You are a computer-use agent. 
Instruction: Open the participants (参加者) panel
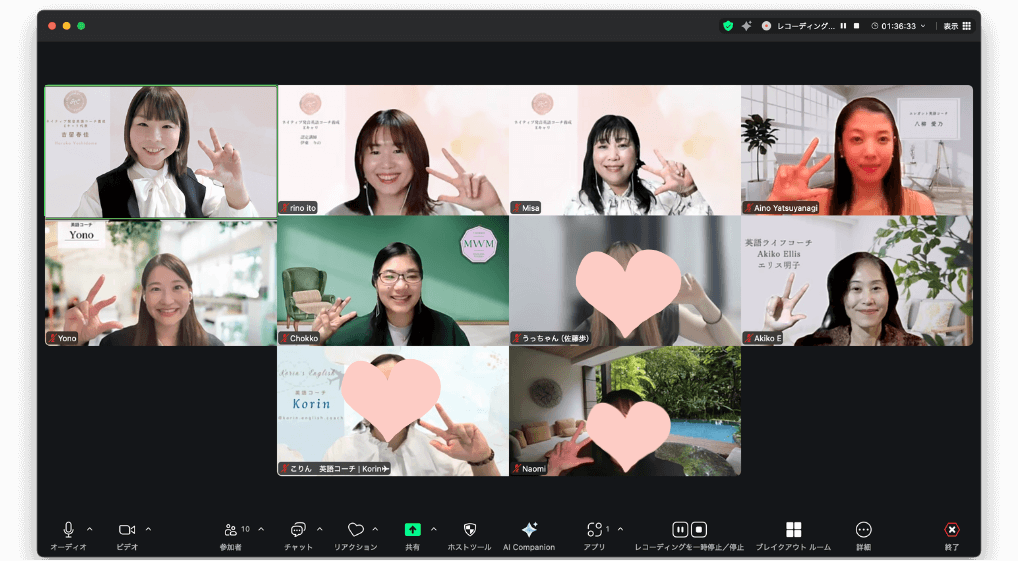(x=232, y=530)
